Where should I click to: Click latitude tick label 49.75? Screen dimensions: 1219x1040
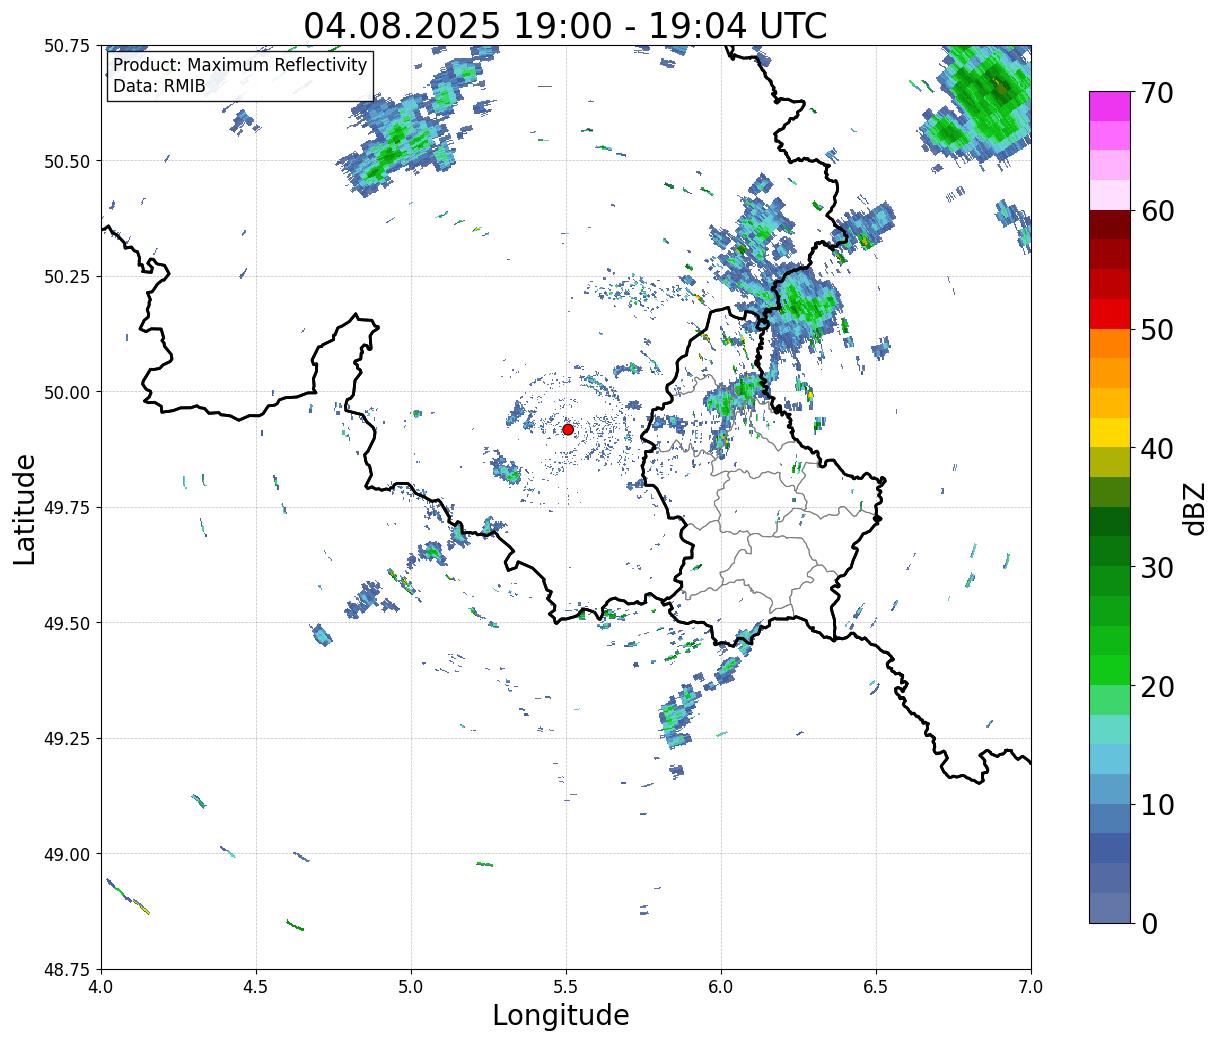67,508
